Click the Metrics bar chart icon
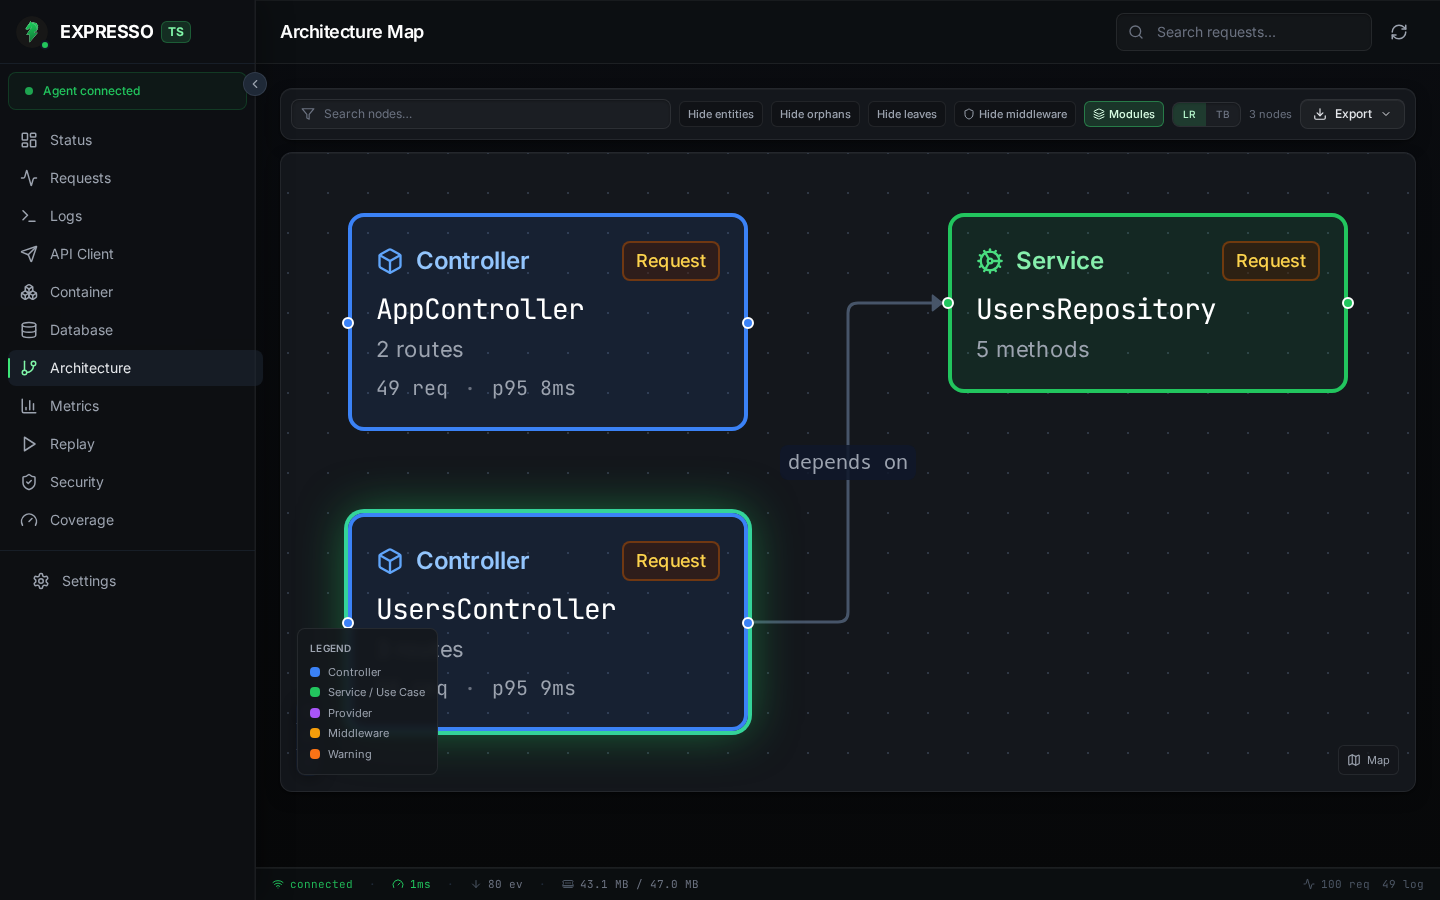Image resolution: width=1440 pixels, height=900 pixels. pyautogui.click(x=29, y=406)
